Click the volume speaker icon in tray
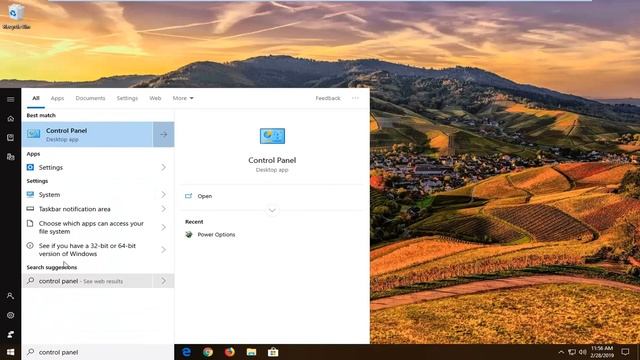640x360 pixels. pyautogui.click(x=583, y=352)
